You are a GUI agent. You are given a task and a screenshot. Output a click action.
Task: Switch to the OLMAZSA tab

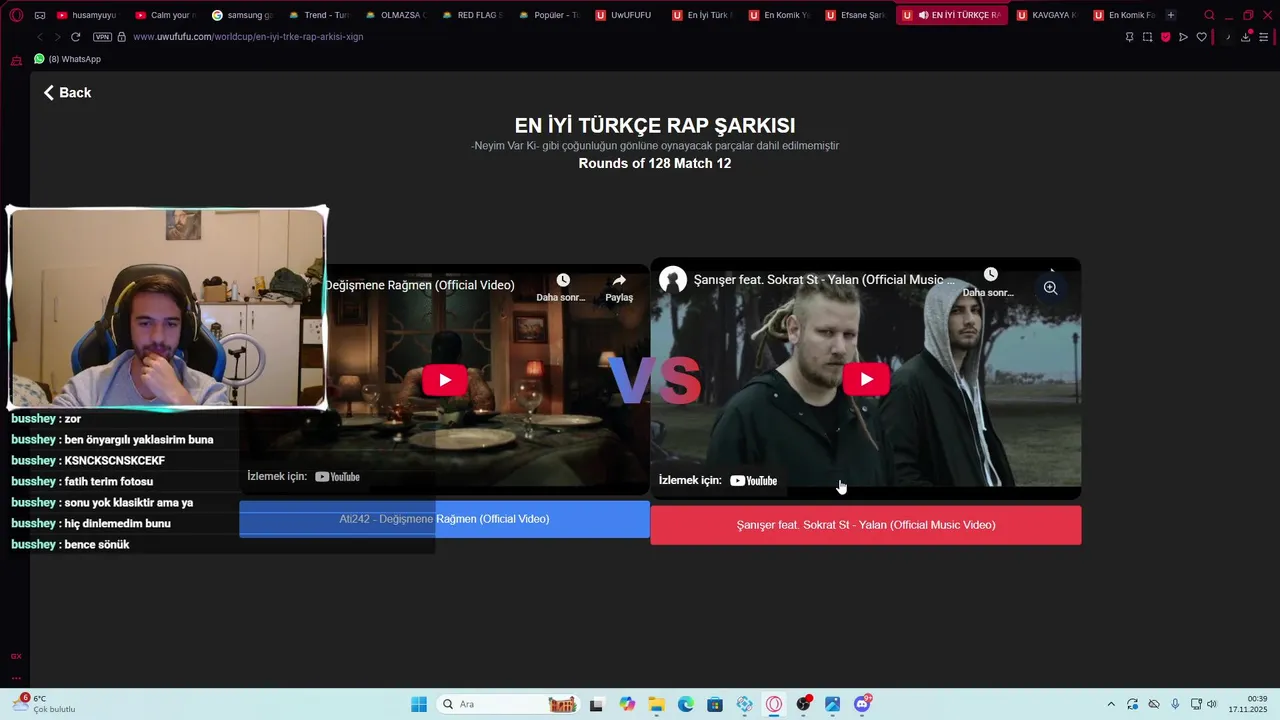pyautogui.click(x=394, y=15)
